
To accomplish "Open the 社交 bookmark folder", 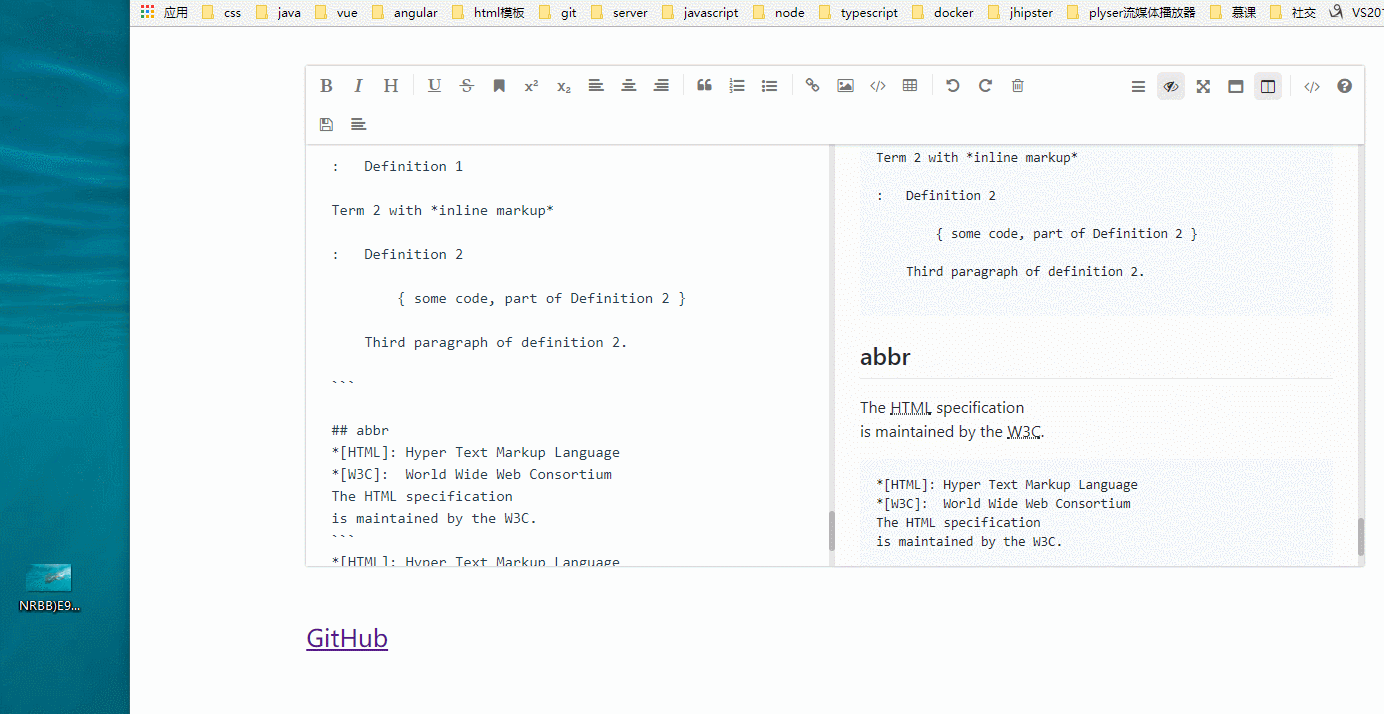I will pos(1293,13).
